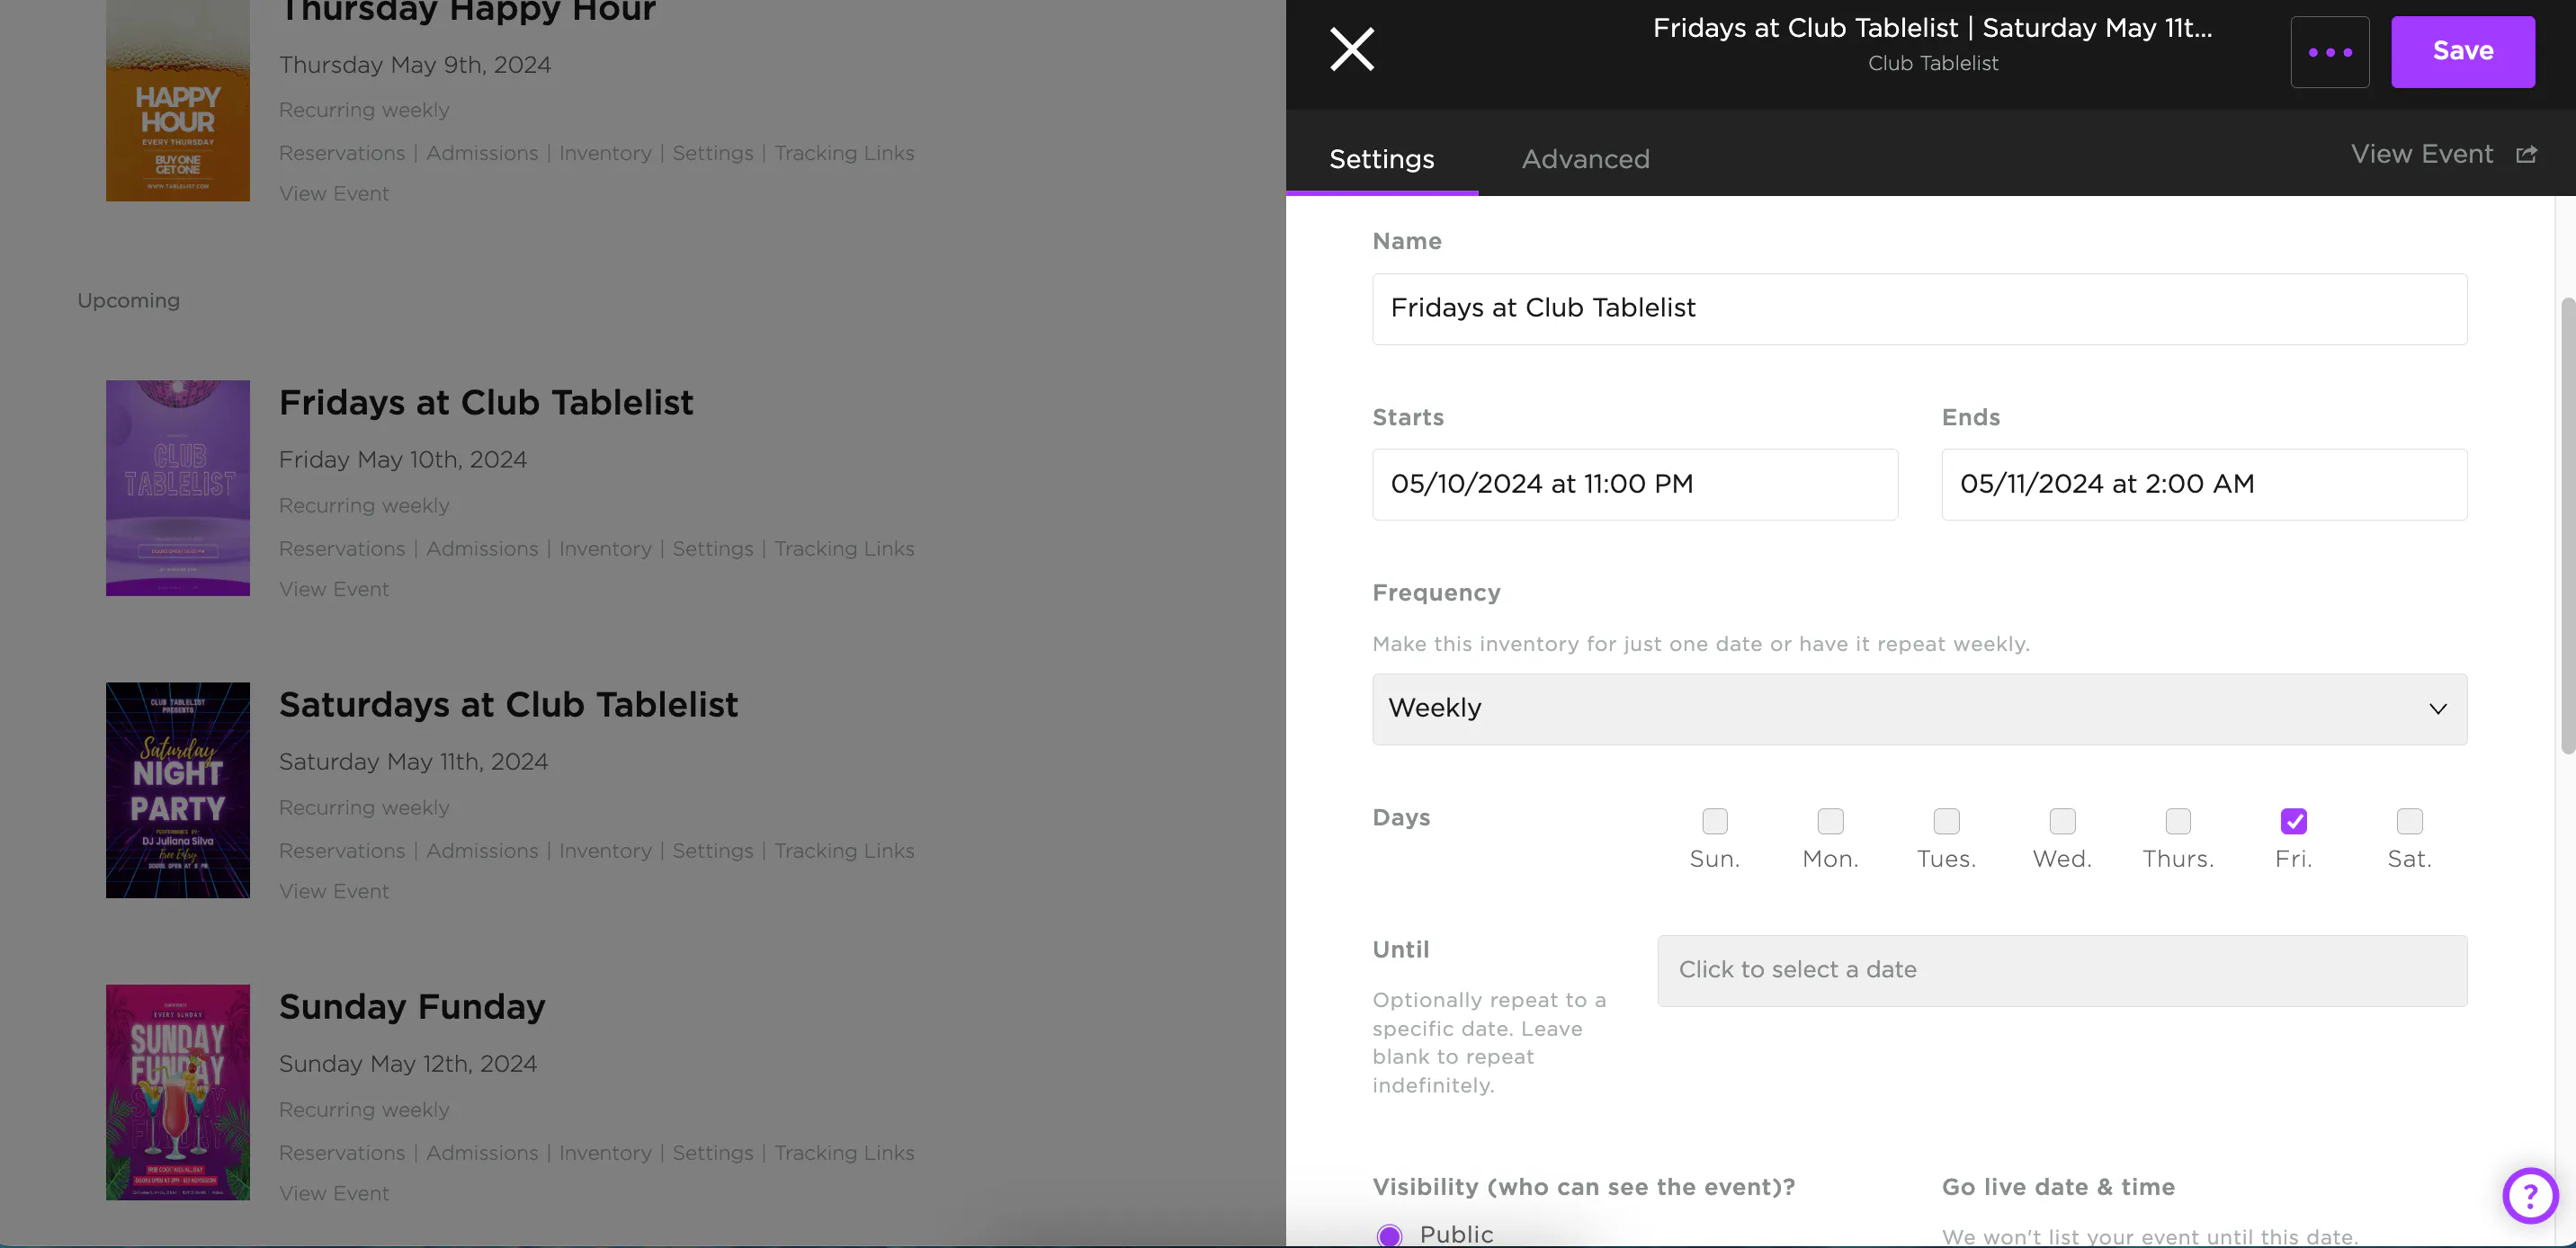The image size is (2576, 1248).
Task: Check the Sat. day checkbox
Action: pos(2409,821)
